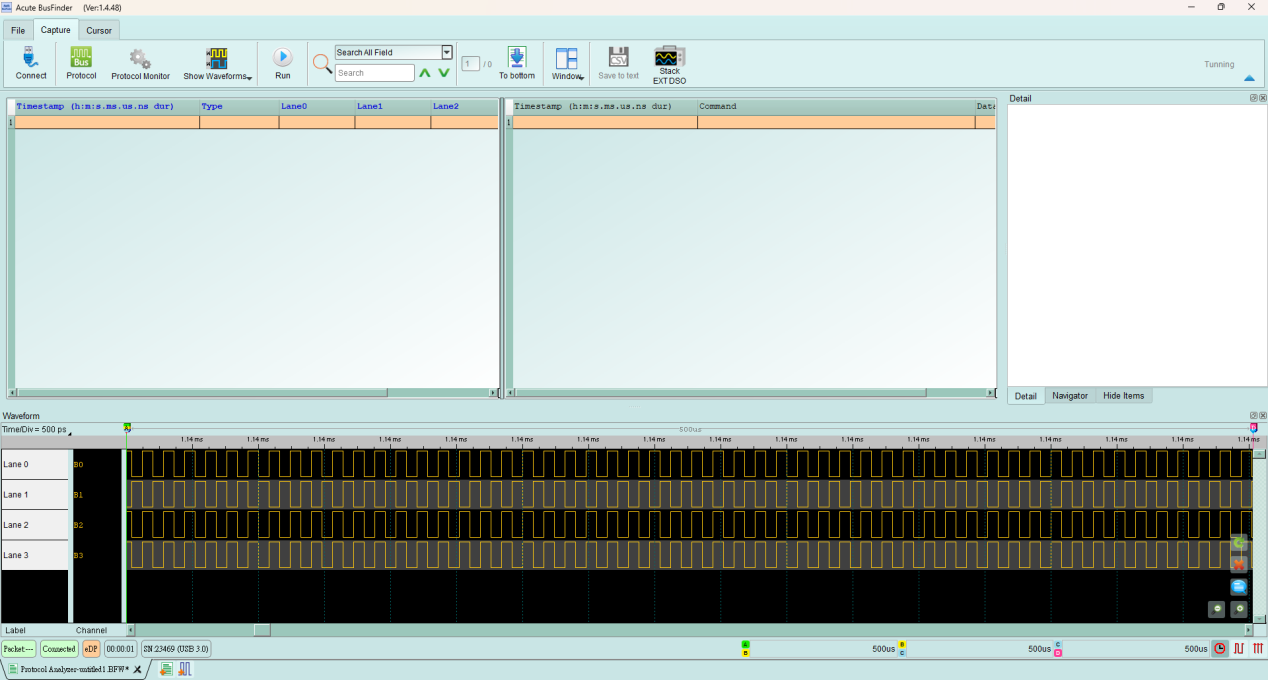Open the Hide Items tab
The image size is (1268, 680).
pyautogui.click(x=1124, y=396)
